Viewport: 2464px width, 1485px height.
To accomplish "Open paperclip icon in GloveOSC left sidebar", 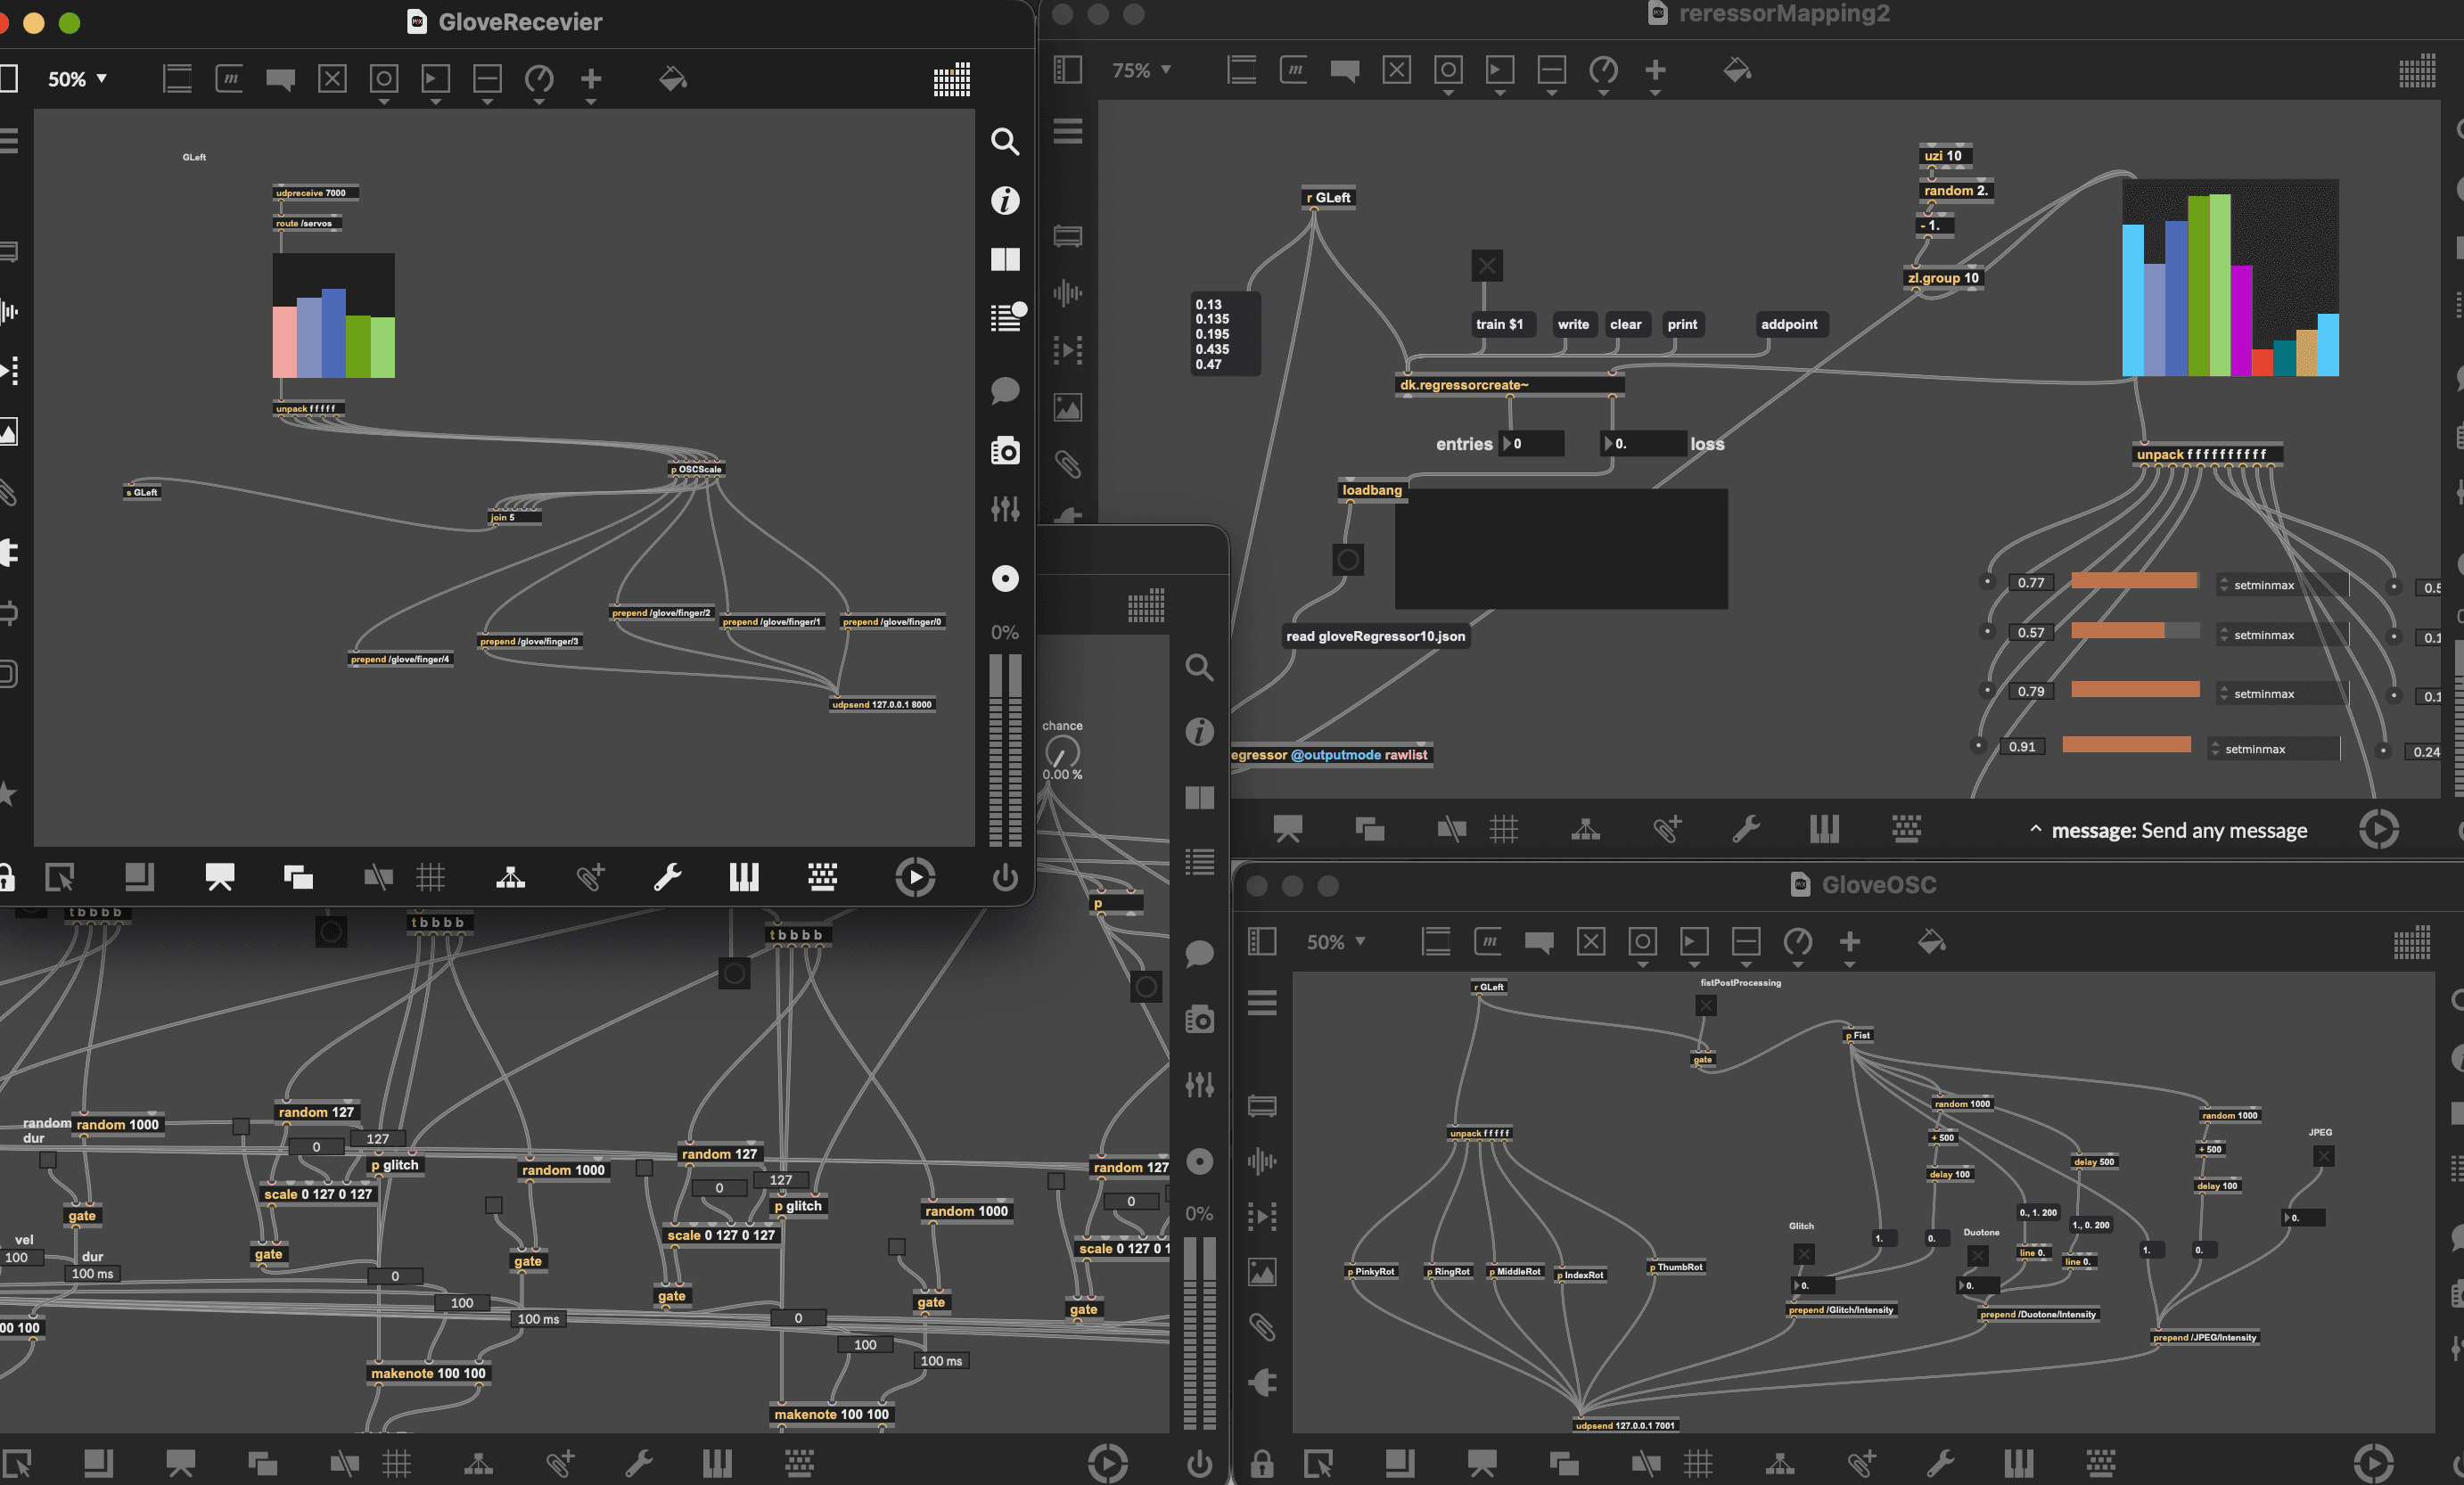I will click(x=1262, y=1328).
